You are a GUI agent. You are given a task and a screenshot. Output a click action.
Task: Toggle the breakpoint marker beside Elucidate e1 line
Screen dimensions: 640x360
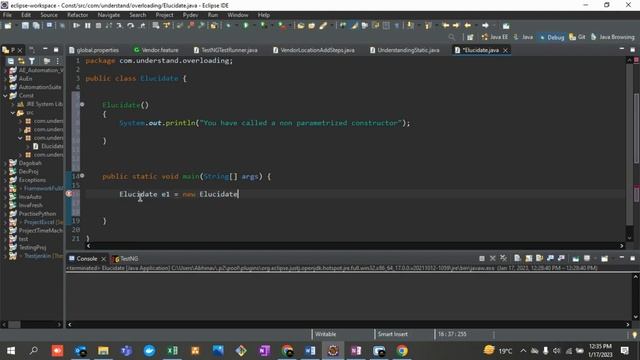point(69,194)
